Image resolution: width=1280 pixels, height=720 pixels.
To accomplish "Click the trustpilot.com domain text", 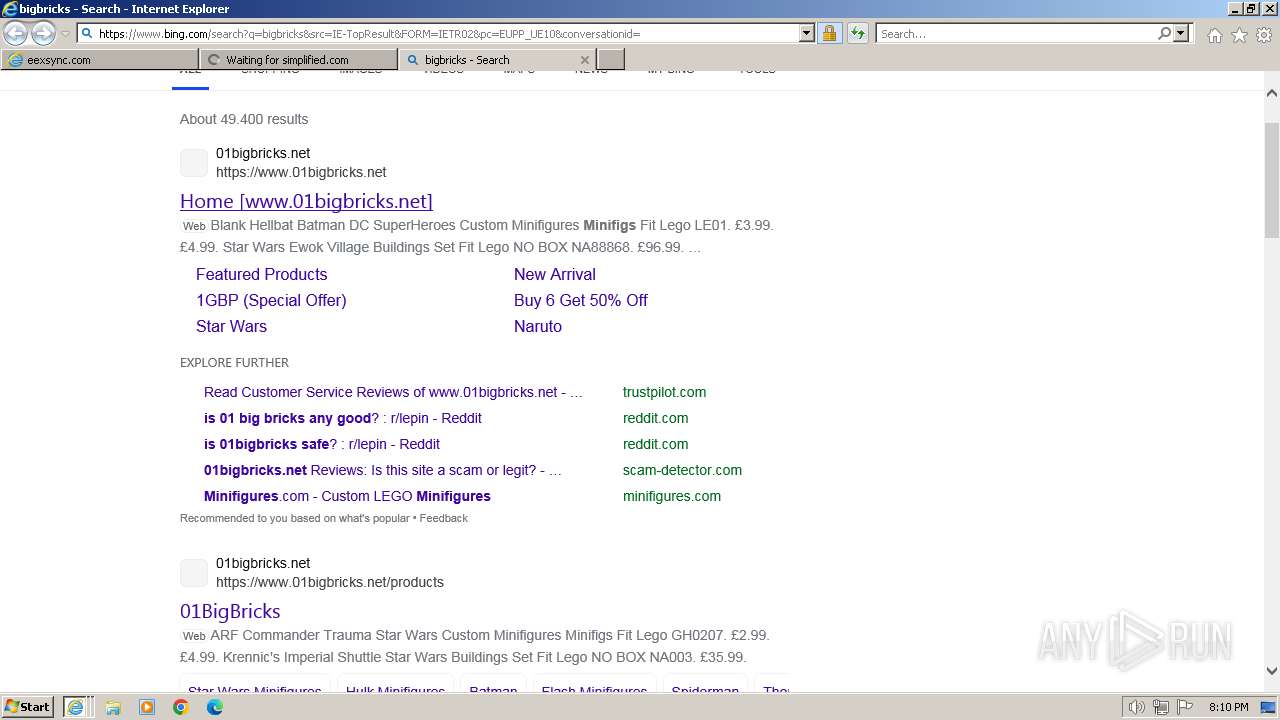I will (x=664, y=392).
